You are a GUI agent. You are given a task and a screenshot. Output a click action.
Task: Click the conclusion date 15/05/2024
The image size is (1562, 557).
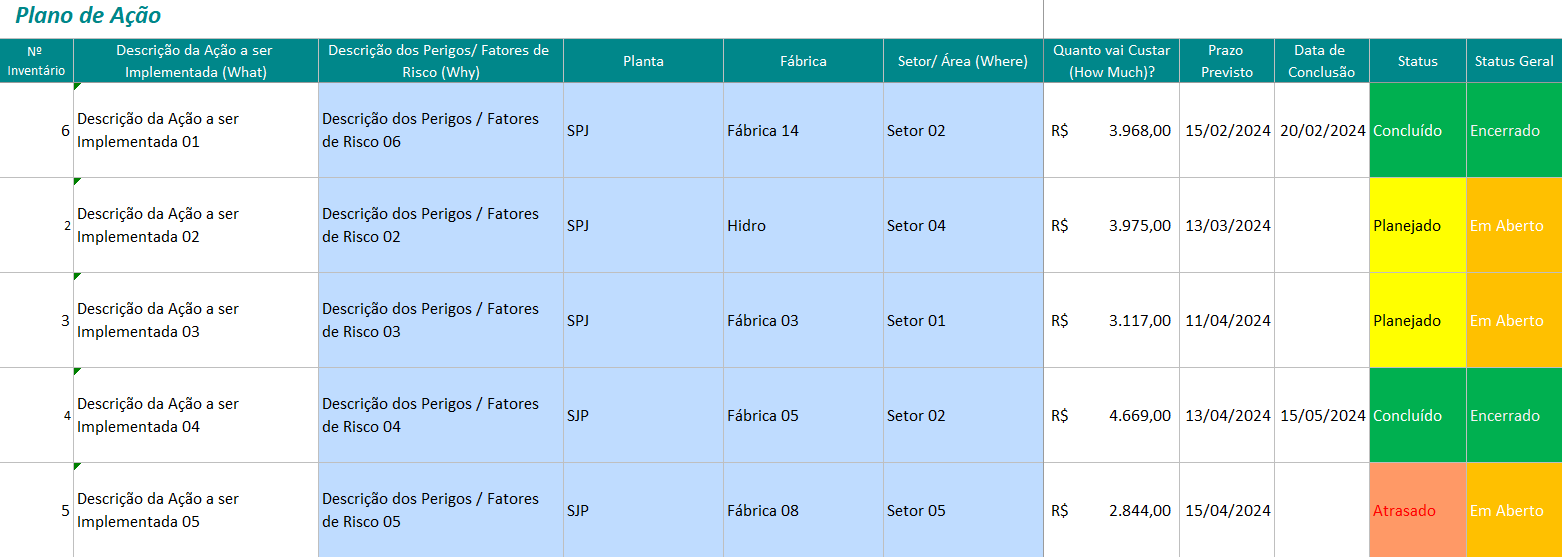1322,416
